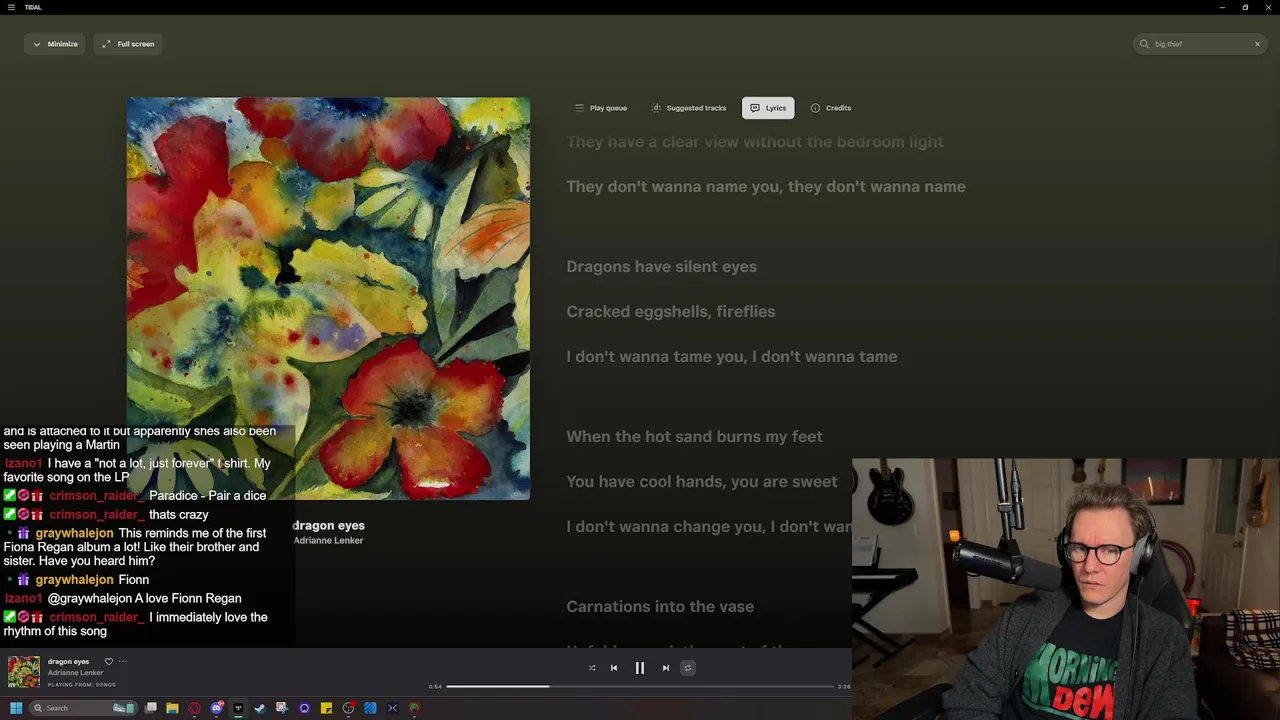Jump to lyric 'Dragons have silent eyes'
Screen dimensions: 1280x720
pos(661,267)
